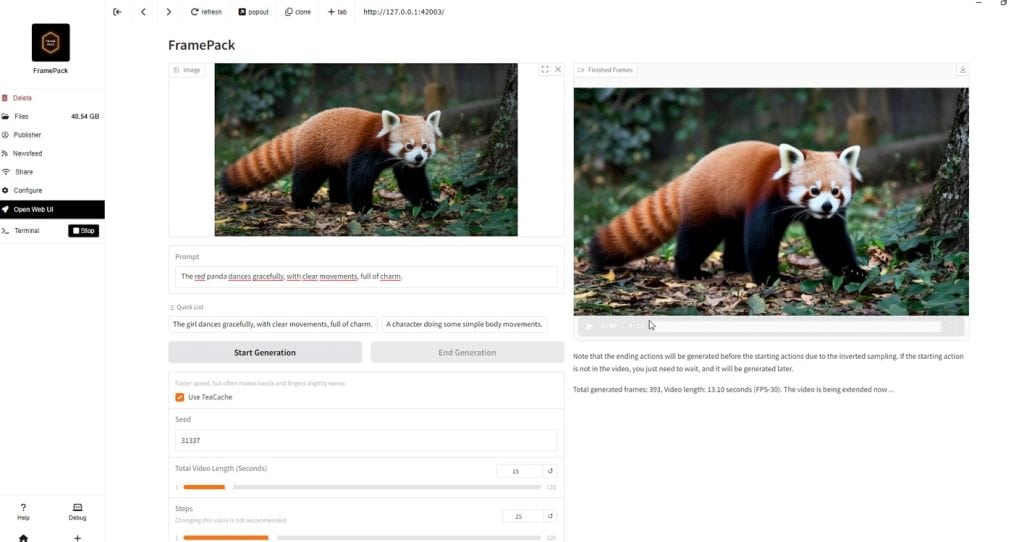Image resolution: width=1024 pixels, height=542 pixels.
Task: Click the plus icon at sidebar bottom
Action: [x=77, y=537]
